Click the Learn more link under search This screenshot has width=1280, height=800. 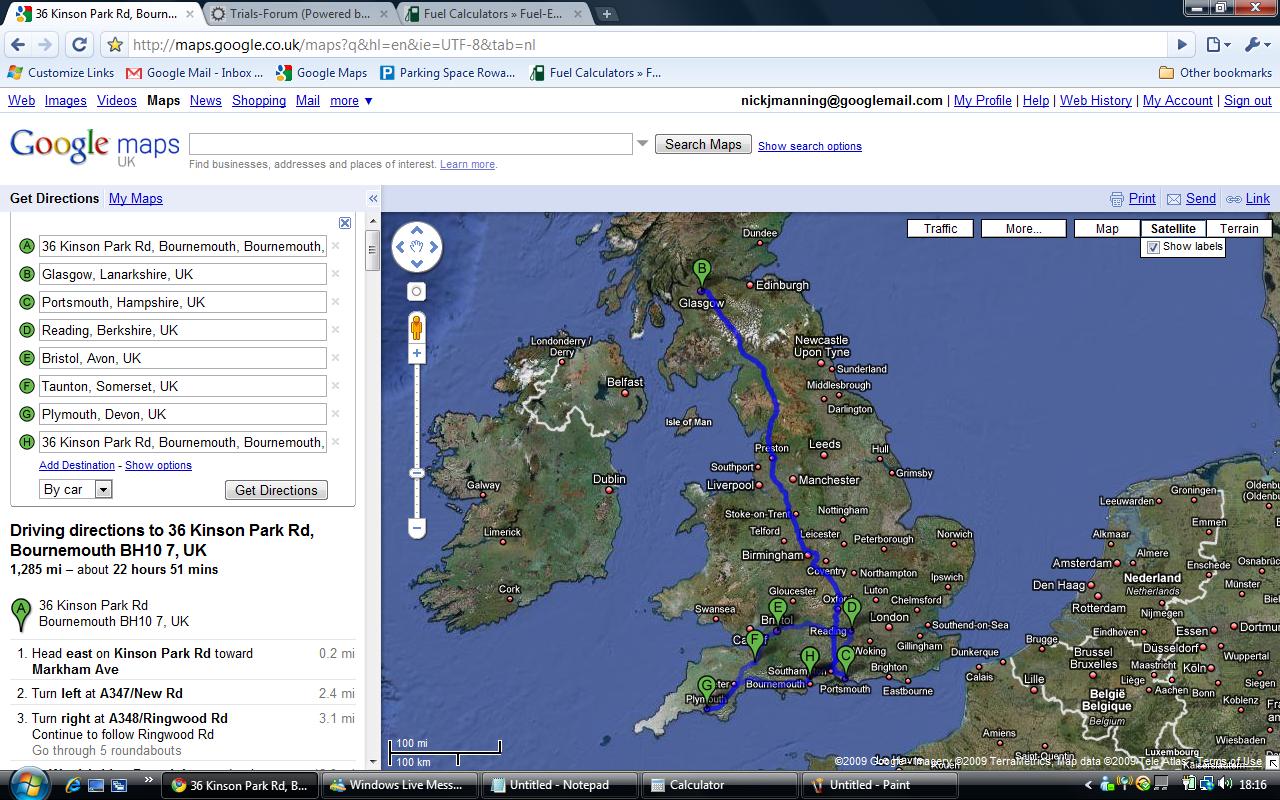(467, 165)
